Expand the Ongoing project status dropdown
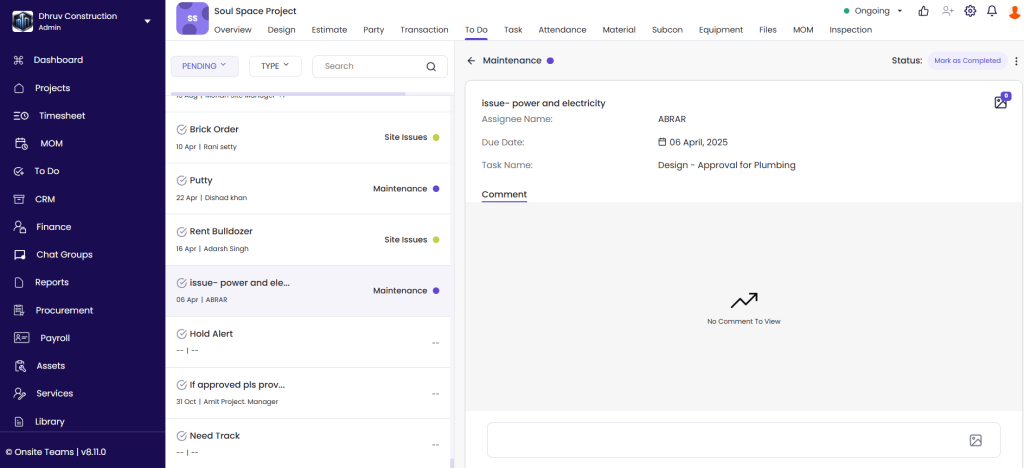Image resolution: width=1024 pixels, height=468 pixels. tap(873, 11)
